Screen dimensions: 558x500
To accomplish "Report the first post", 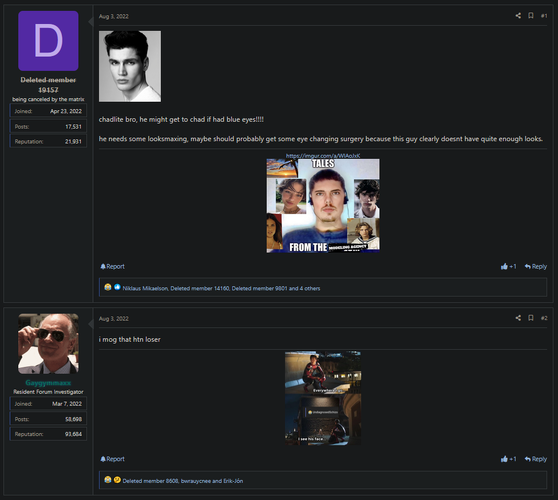I will 112,266.
